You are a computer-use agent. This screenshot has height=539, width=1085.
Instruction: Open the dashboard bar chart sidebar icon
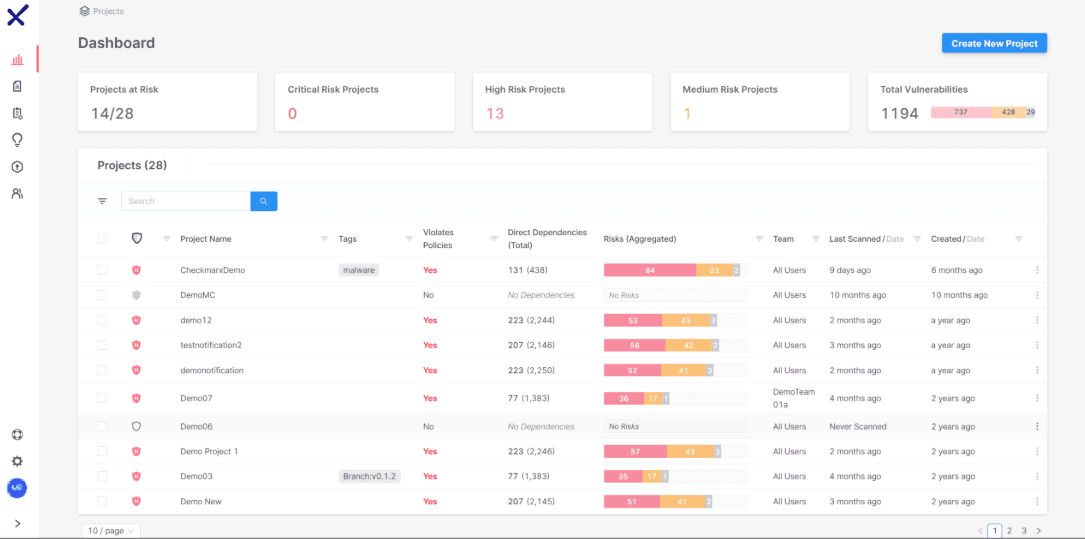18,60
